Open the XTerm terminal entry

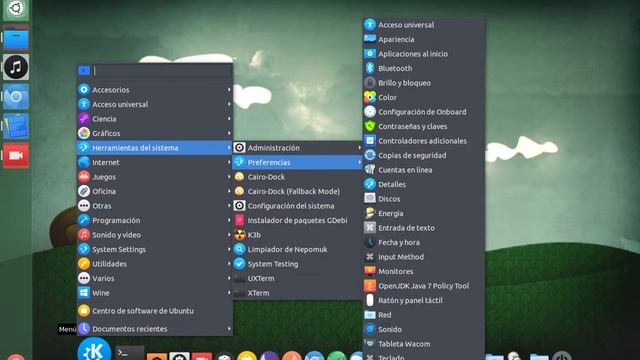click(x=298, y=293)
